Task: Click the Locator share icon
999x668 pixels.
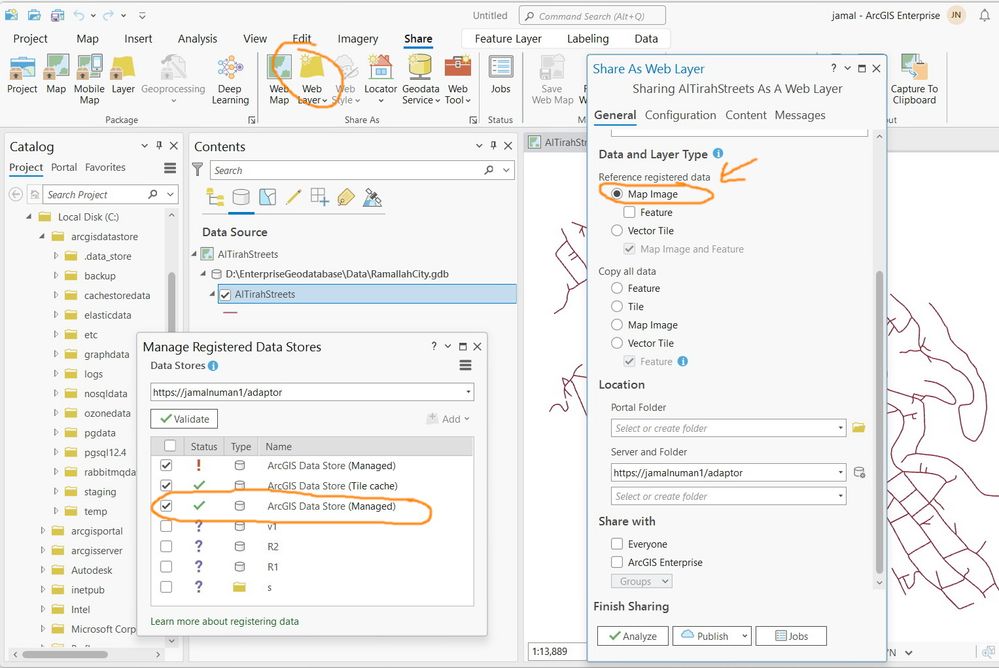Action: (x=380, y=67)
